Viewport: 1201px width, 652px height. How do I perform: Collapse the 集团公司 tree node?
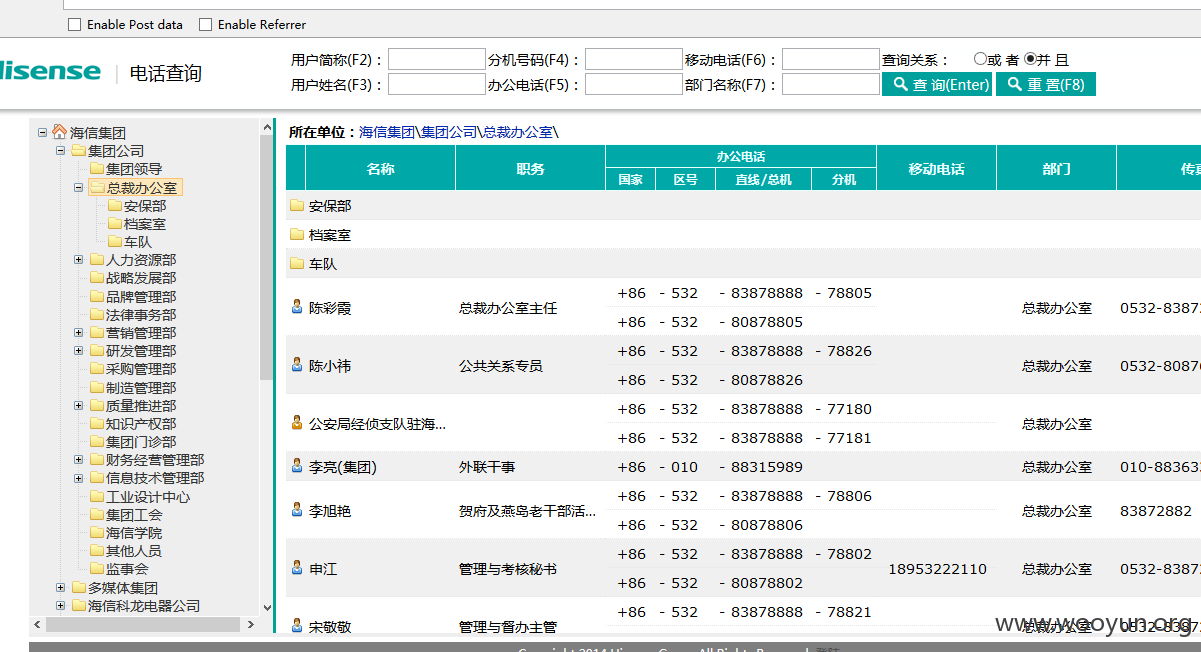click(x=60, y=150)
